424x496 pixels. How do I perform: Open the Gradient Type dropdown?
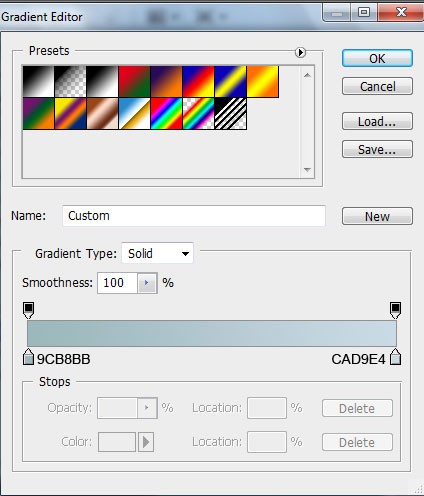tap(157, 253)
